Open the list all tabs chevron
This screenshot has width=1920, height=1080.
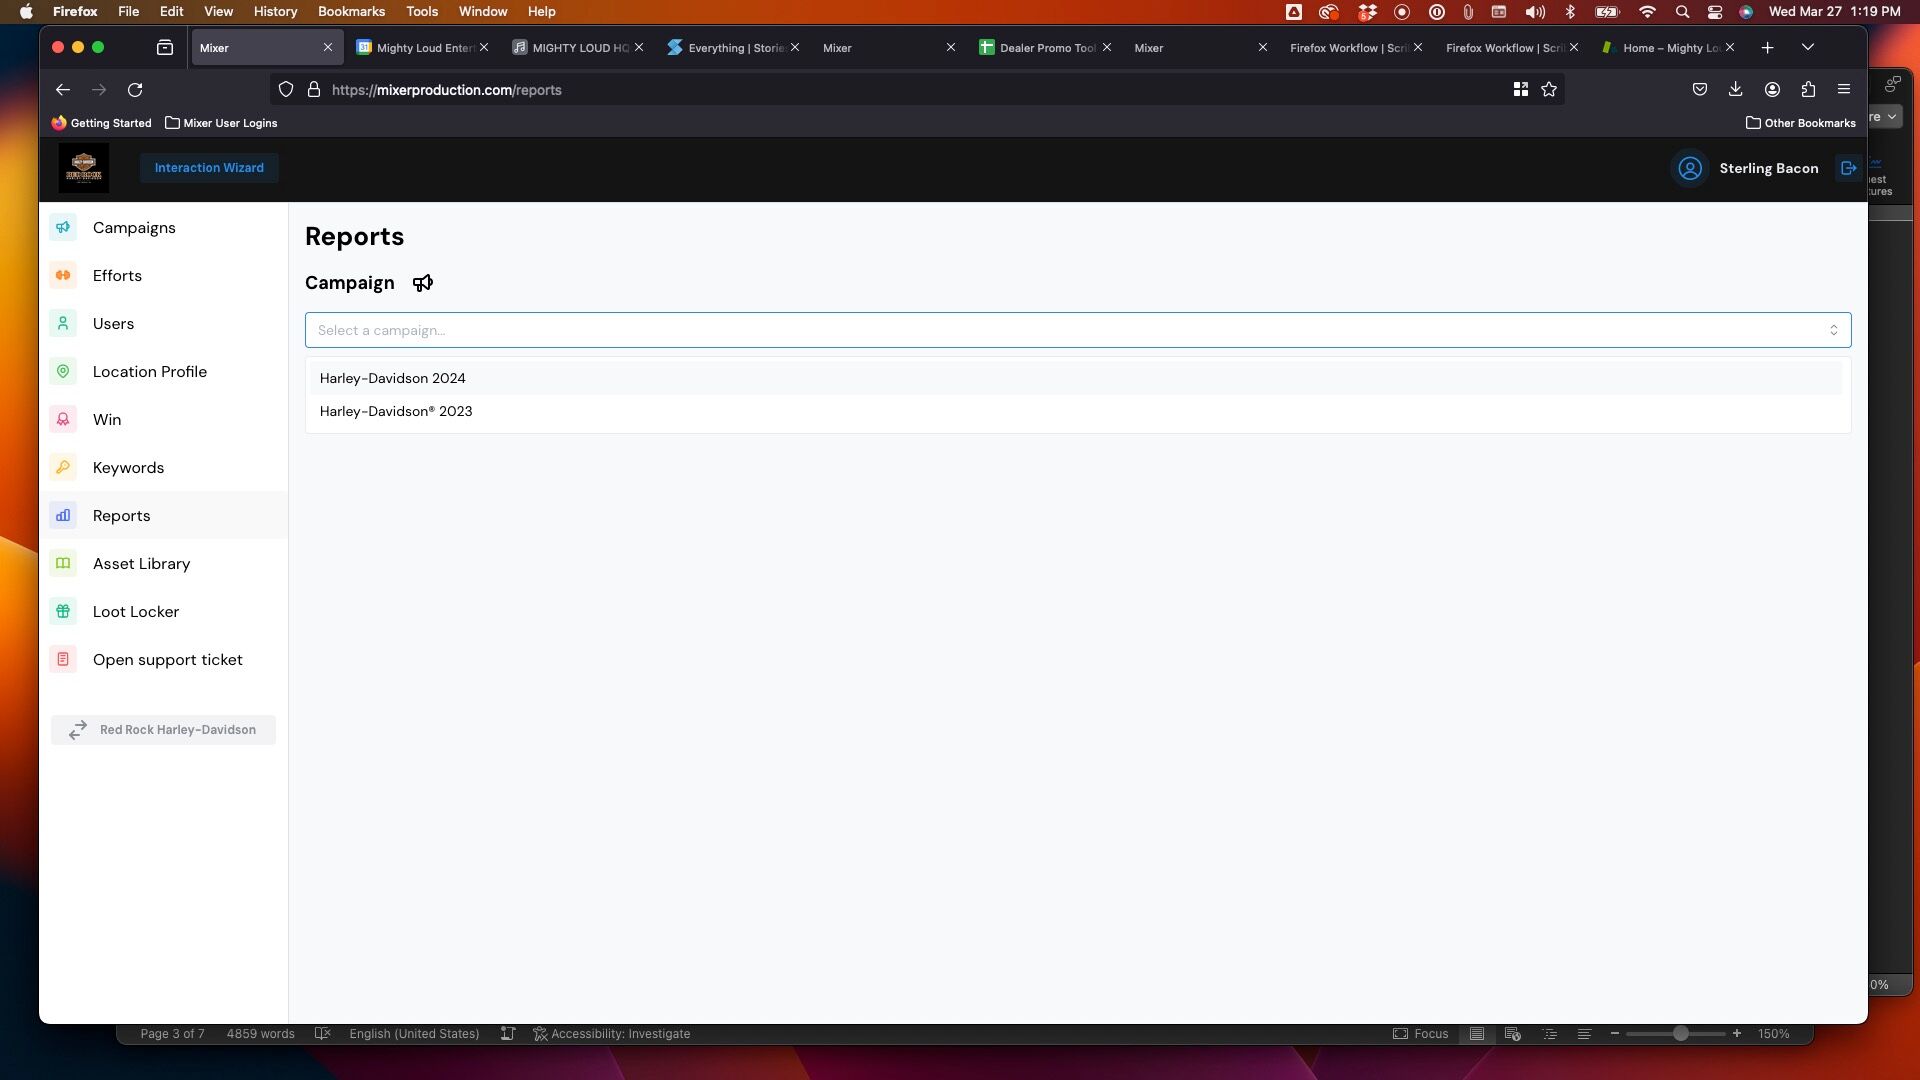pos(1807,47)
